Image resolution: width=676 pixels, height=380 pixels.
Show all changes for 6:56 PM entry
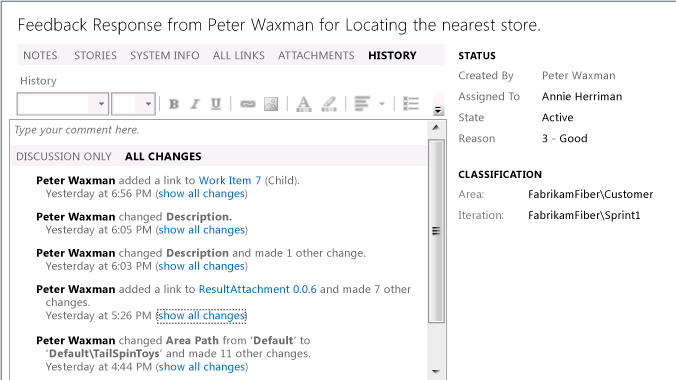(x=202, y=194)
